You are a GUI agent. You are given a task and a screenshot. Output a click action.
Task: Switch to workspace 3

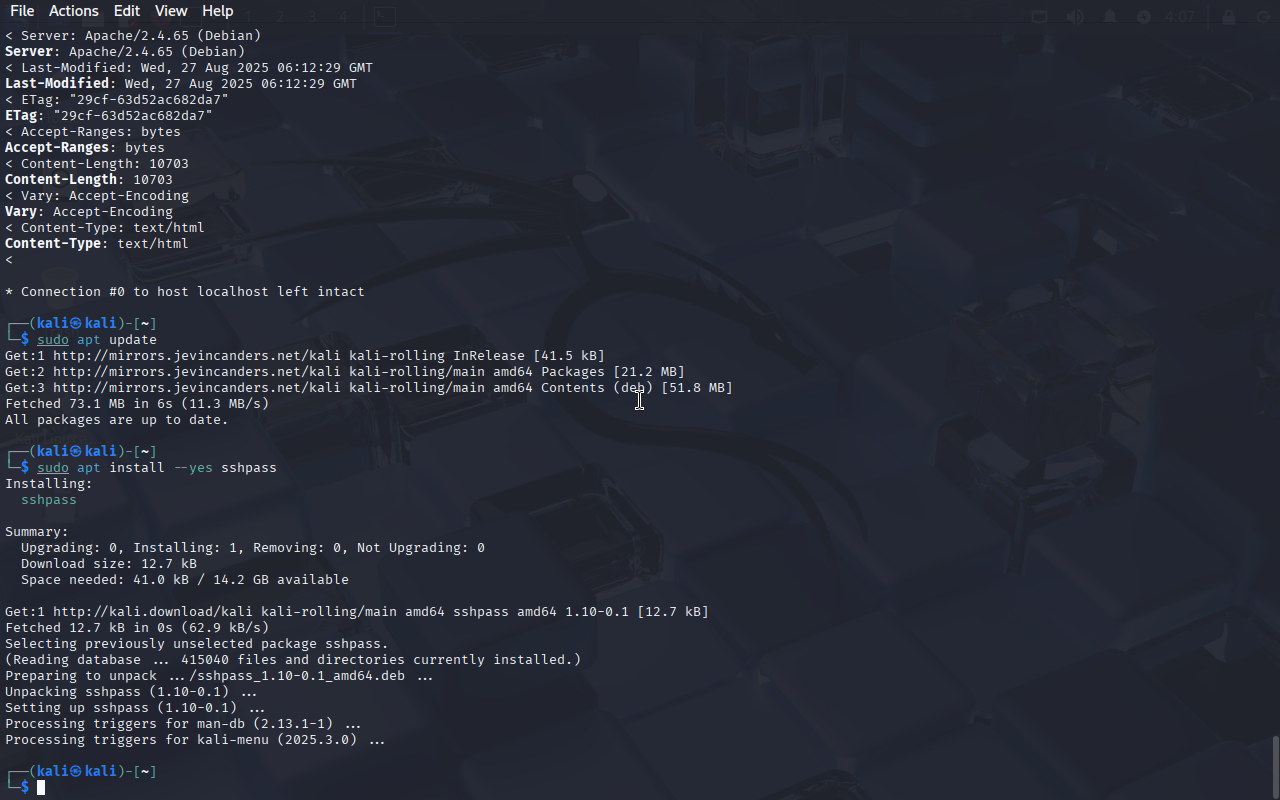point(312,17)
